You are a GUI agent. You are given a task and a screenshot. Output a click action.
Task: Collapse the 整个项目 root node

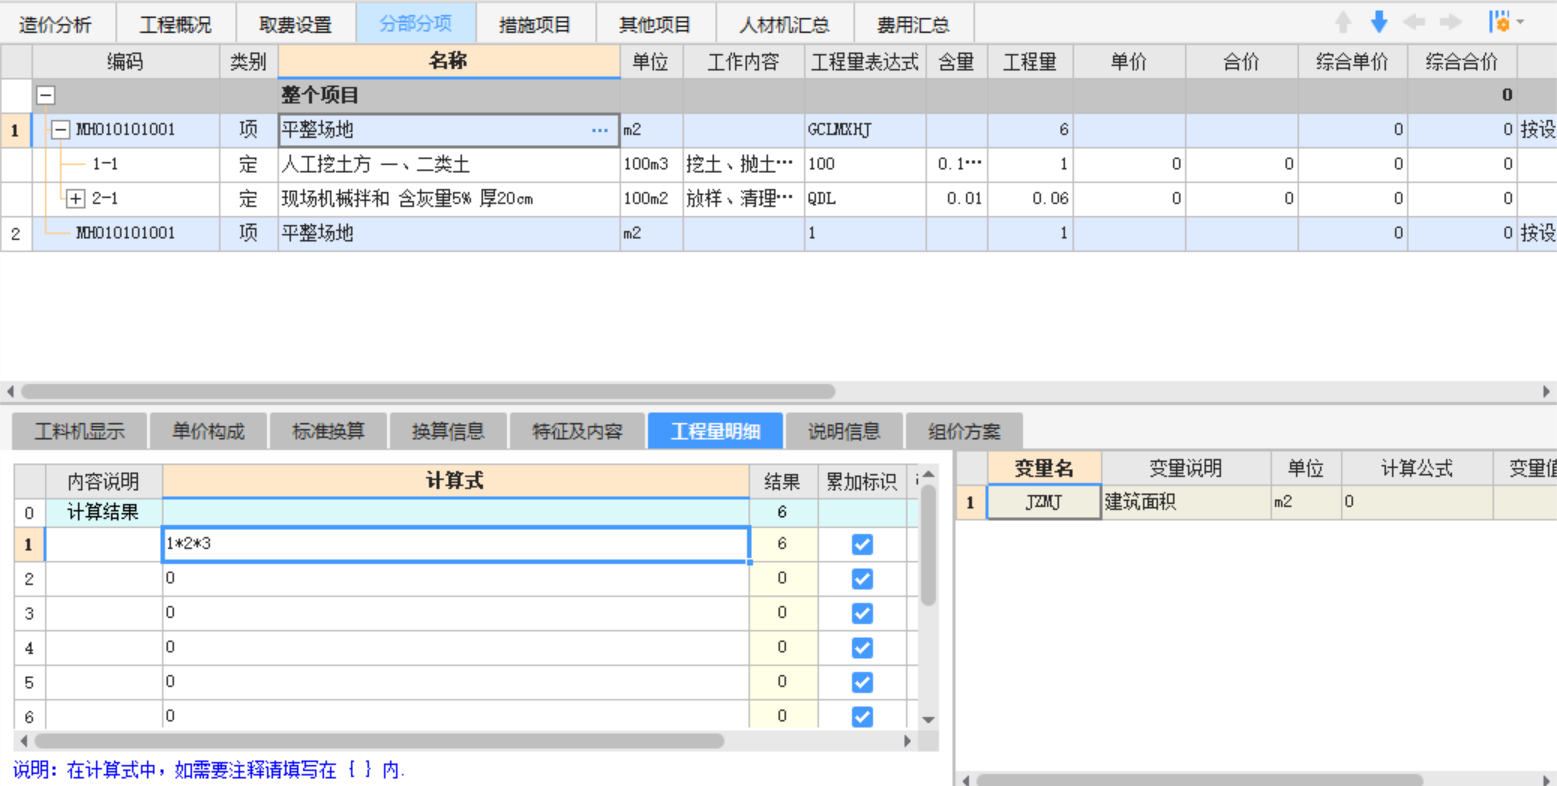coord(46,96)
